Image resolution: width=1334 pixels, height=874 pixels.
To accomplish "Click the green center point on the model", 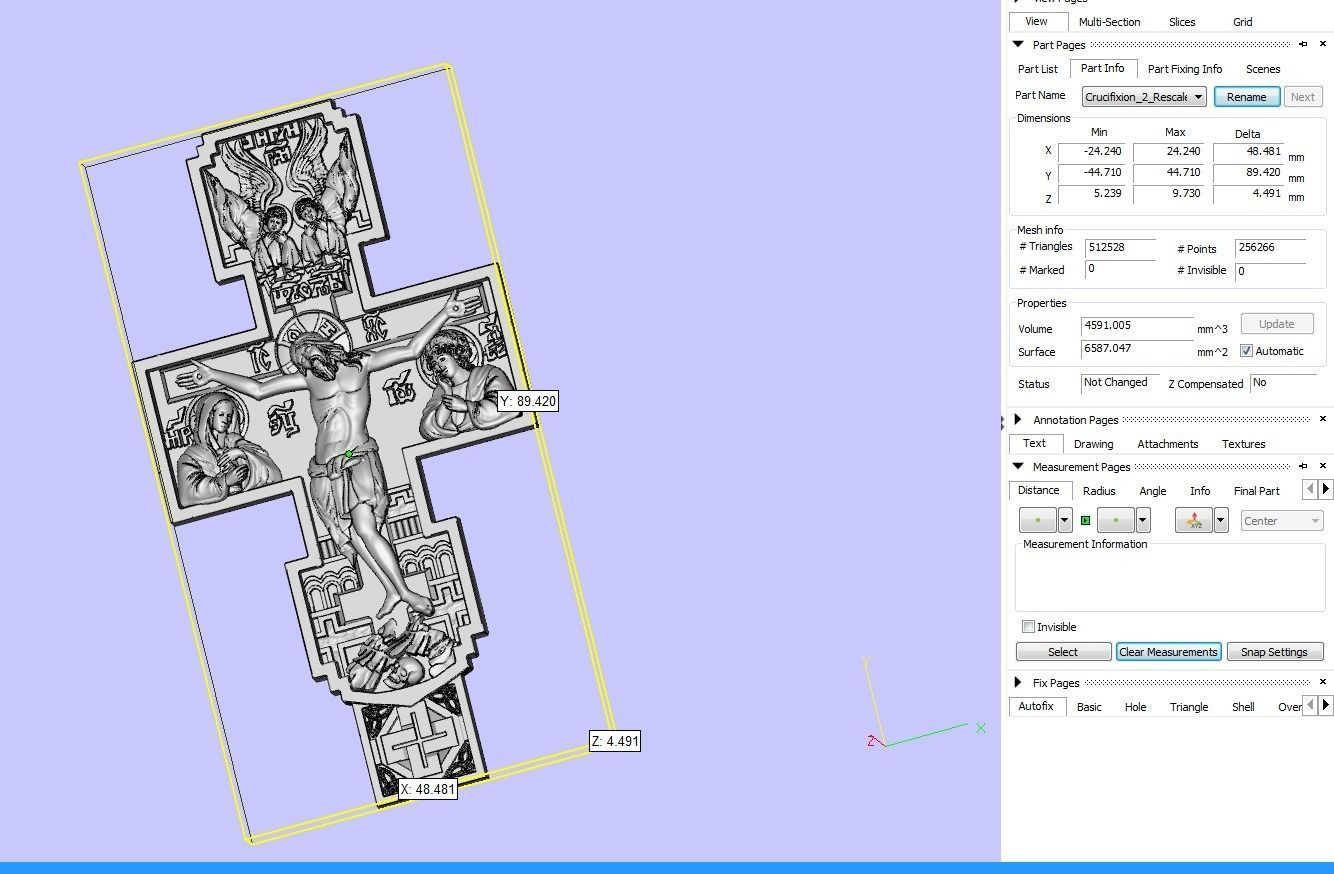I will (x=348, y=454).
